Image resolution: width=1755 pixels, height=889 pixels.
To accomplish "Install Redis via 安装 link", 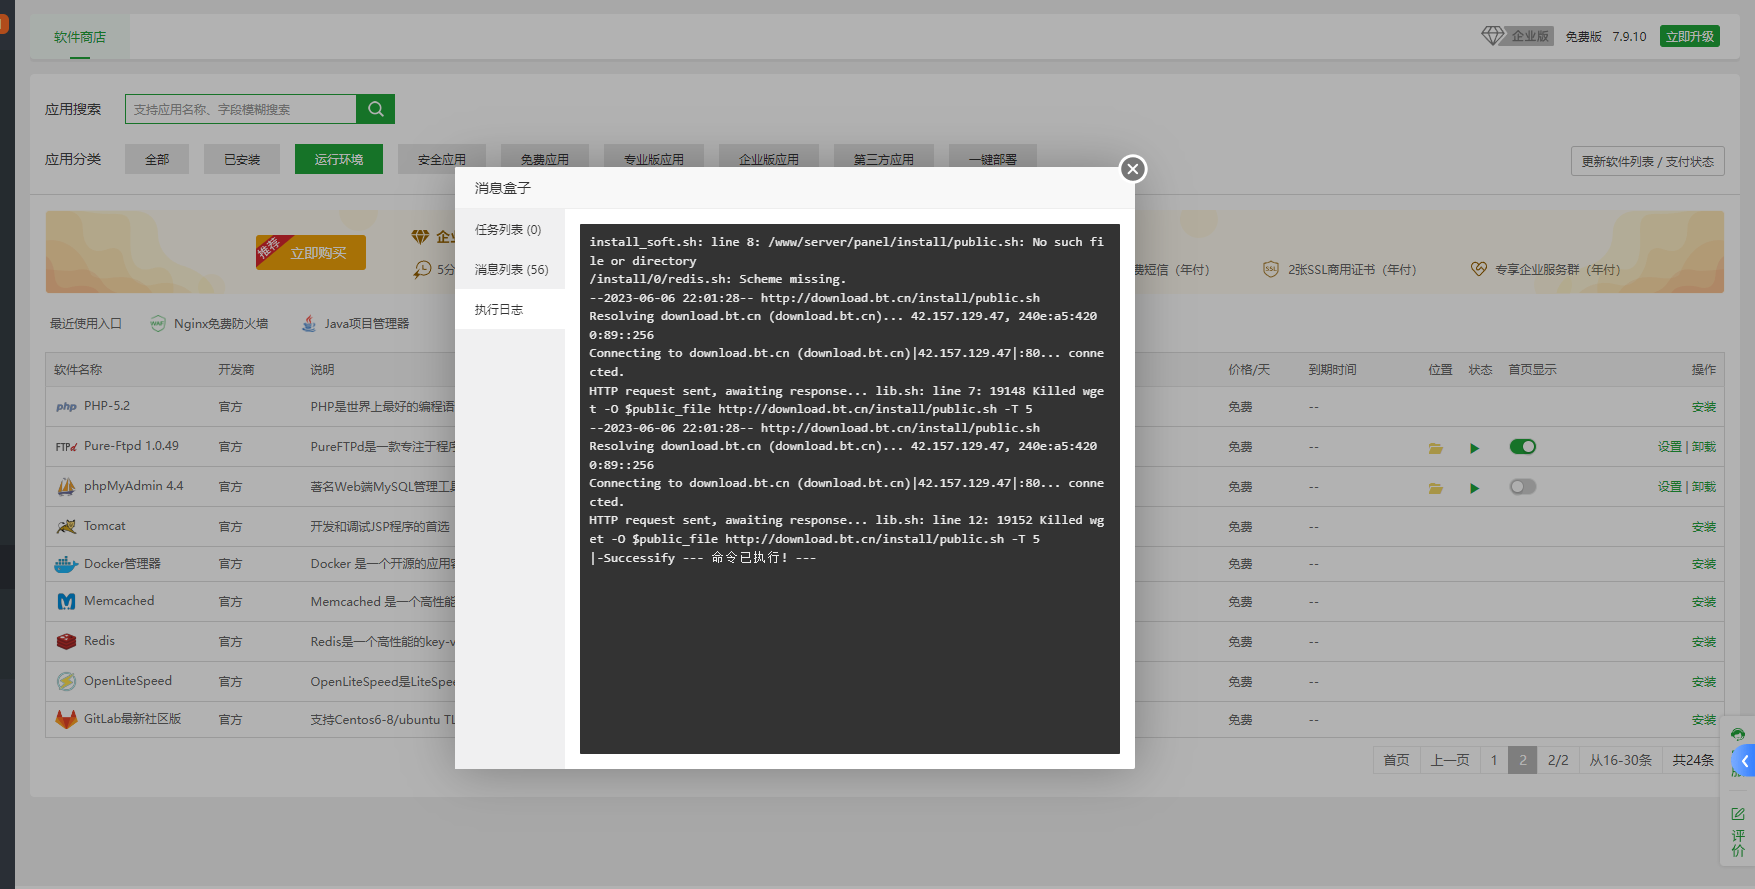I will [x=1704, y=642].
